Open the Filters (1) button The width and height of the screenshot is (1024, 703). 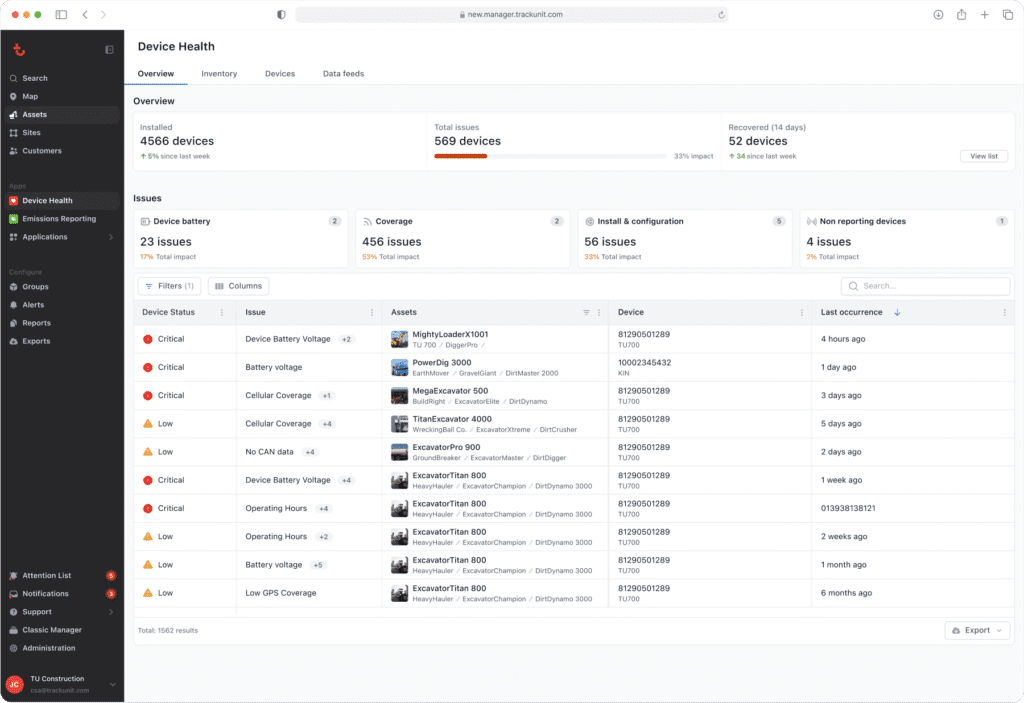[169, 286]
